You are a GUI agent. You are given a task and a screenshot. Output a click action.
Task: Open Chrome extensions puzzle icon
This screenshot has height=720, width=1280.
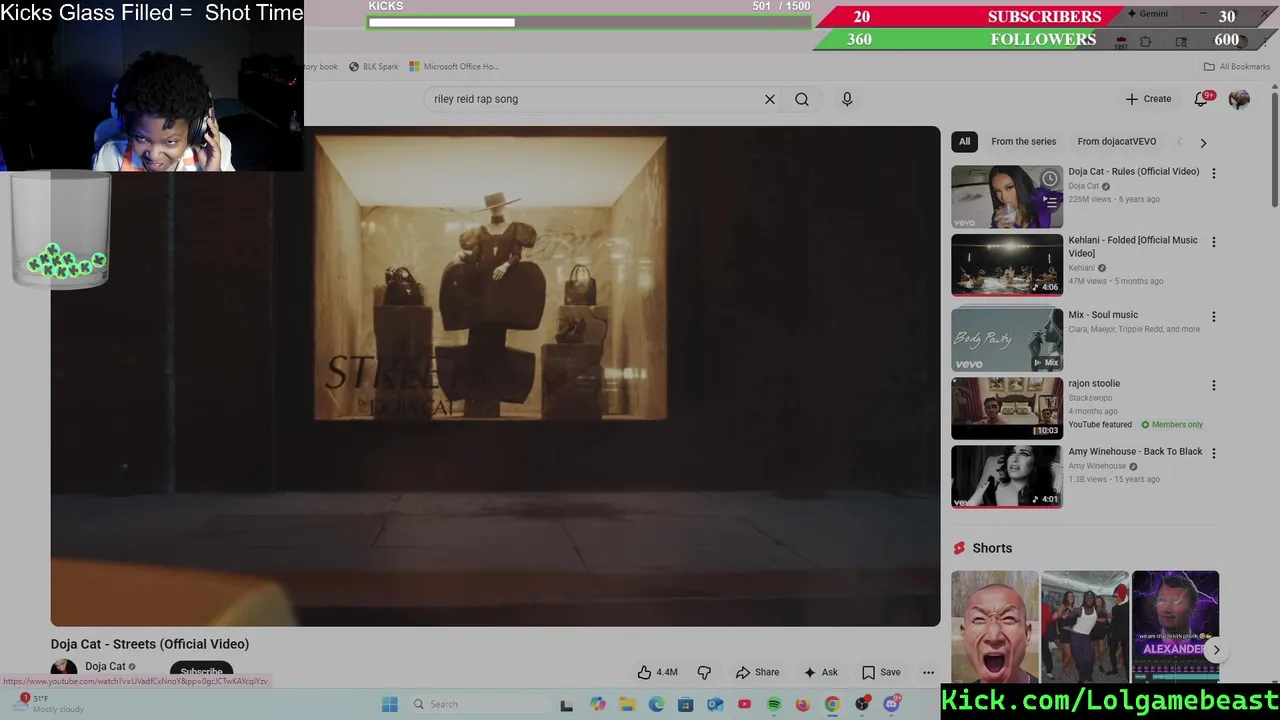click(1145, 42)
